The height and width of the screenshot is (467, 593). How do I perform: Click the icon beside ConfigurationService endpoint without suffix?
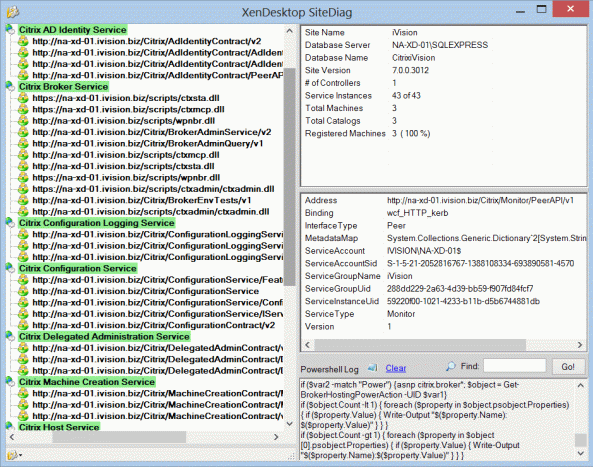[23, 291]
